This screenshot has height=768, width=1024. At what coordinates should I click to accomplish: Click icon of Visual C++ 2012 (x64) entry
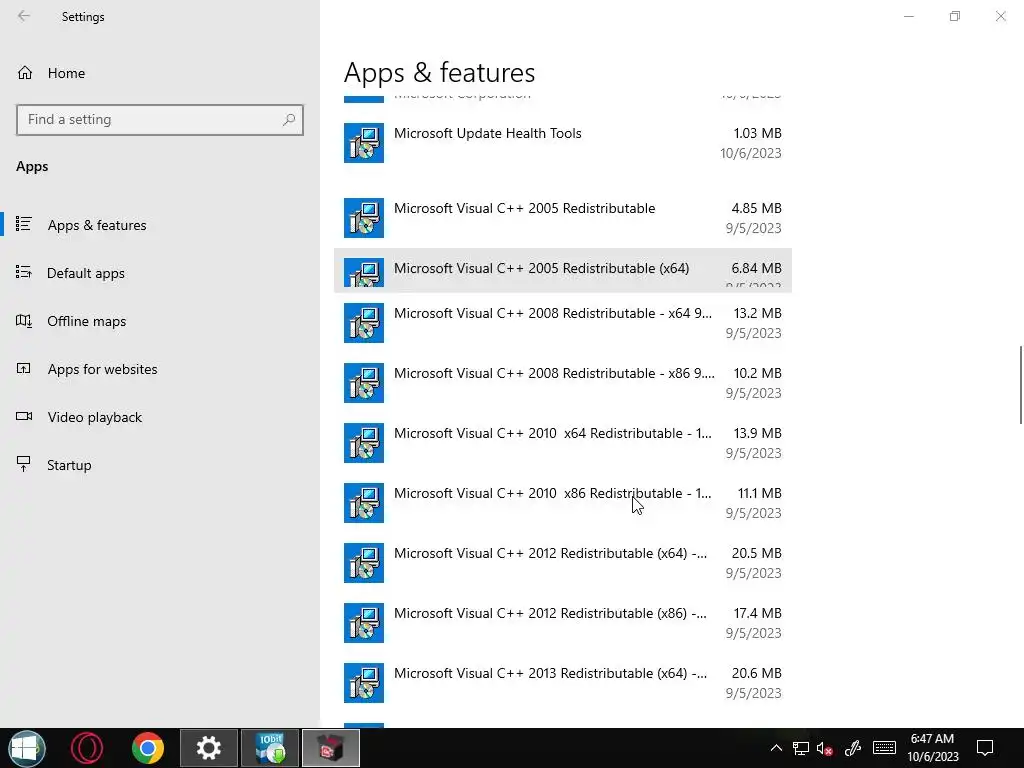[x=364, y=563]
